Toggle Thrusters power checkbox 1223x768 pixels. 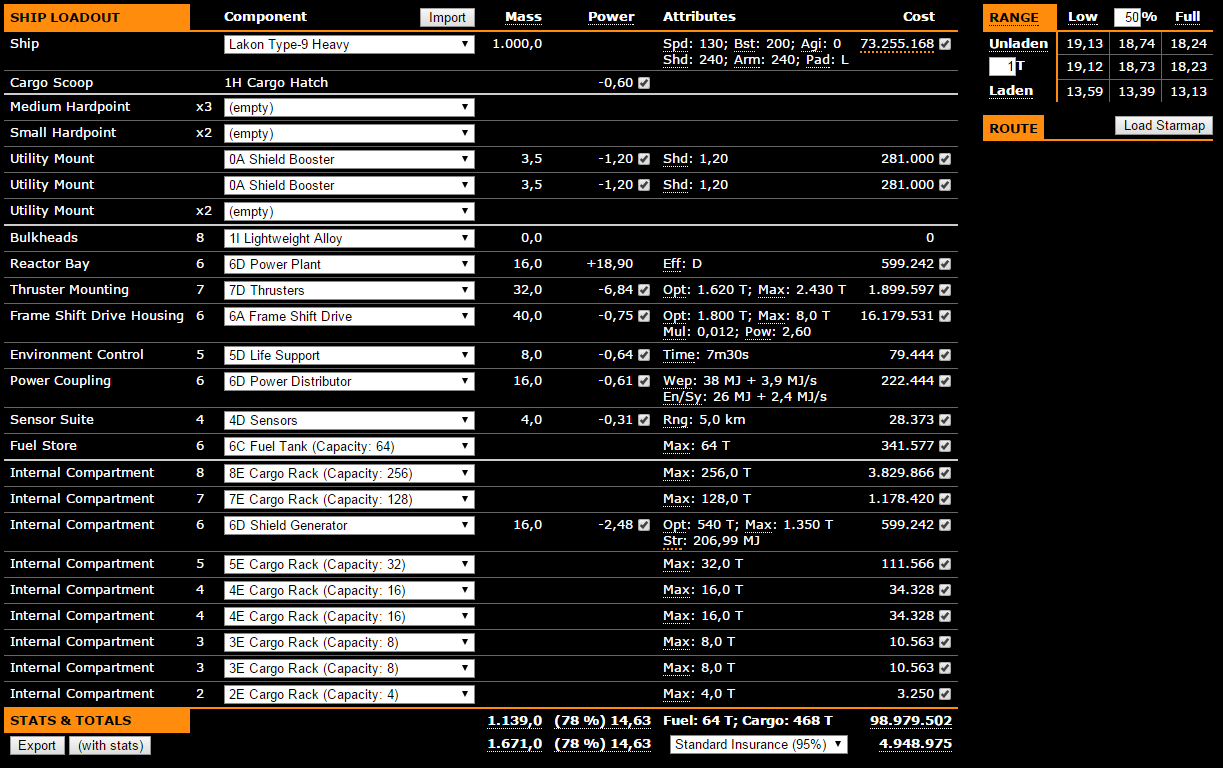644,290
